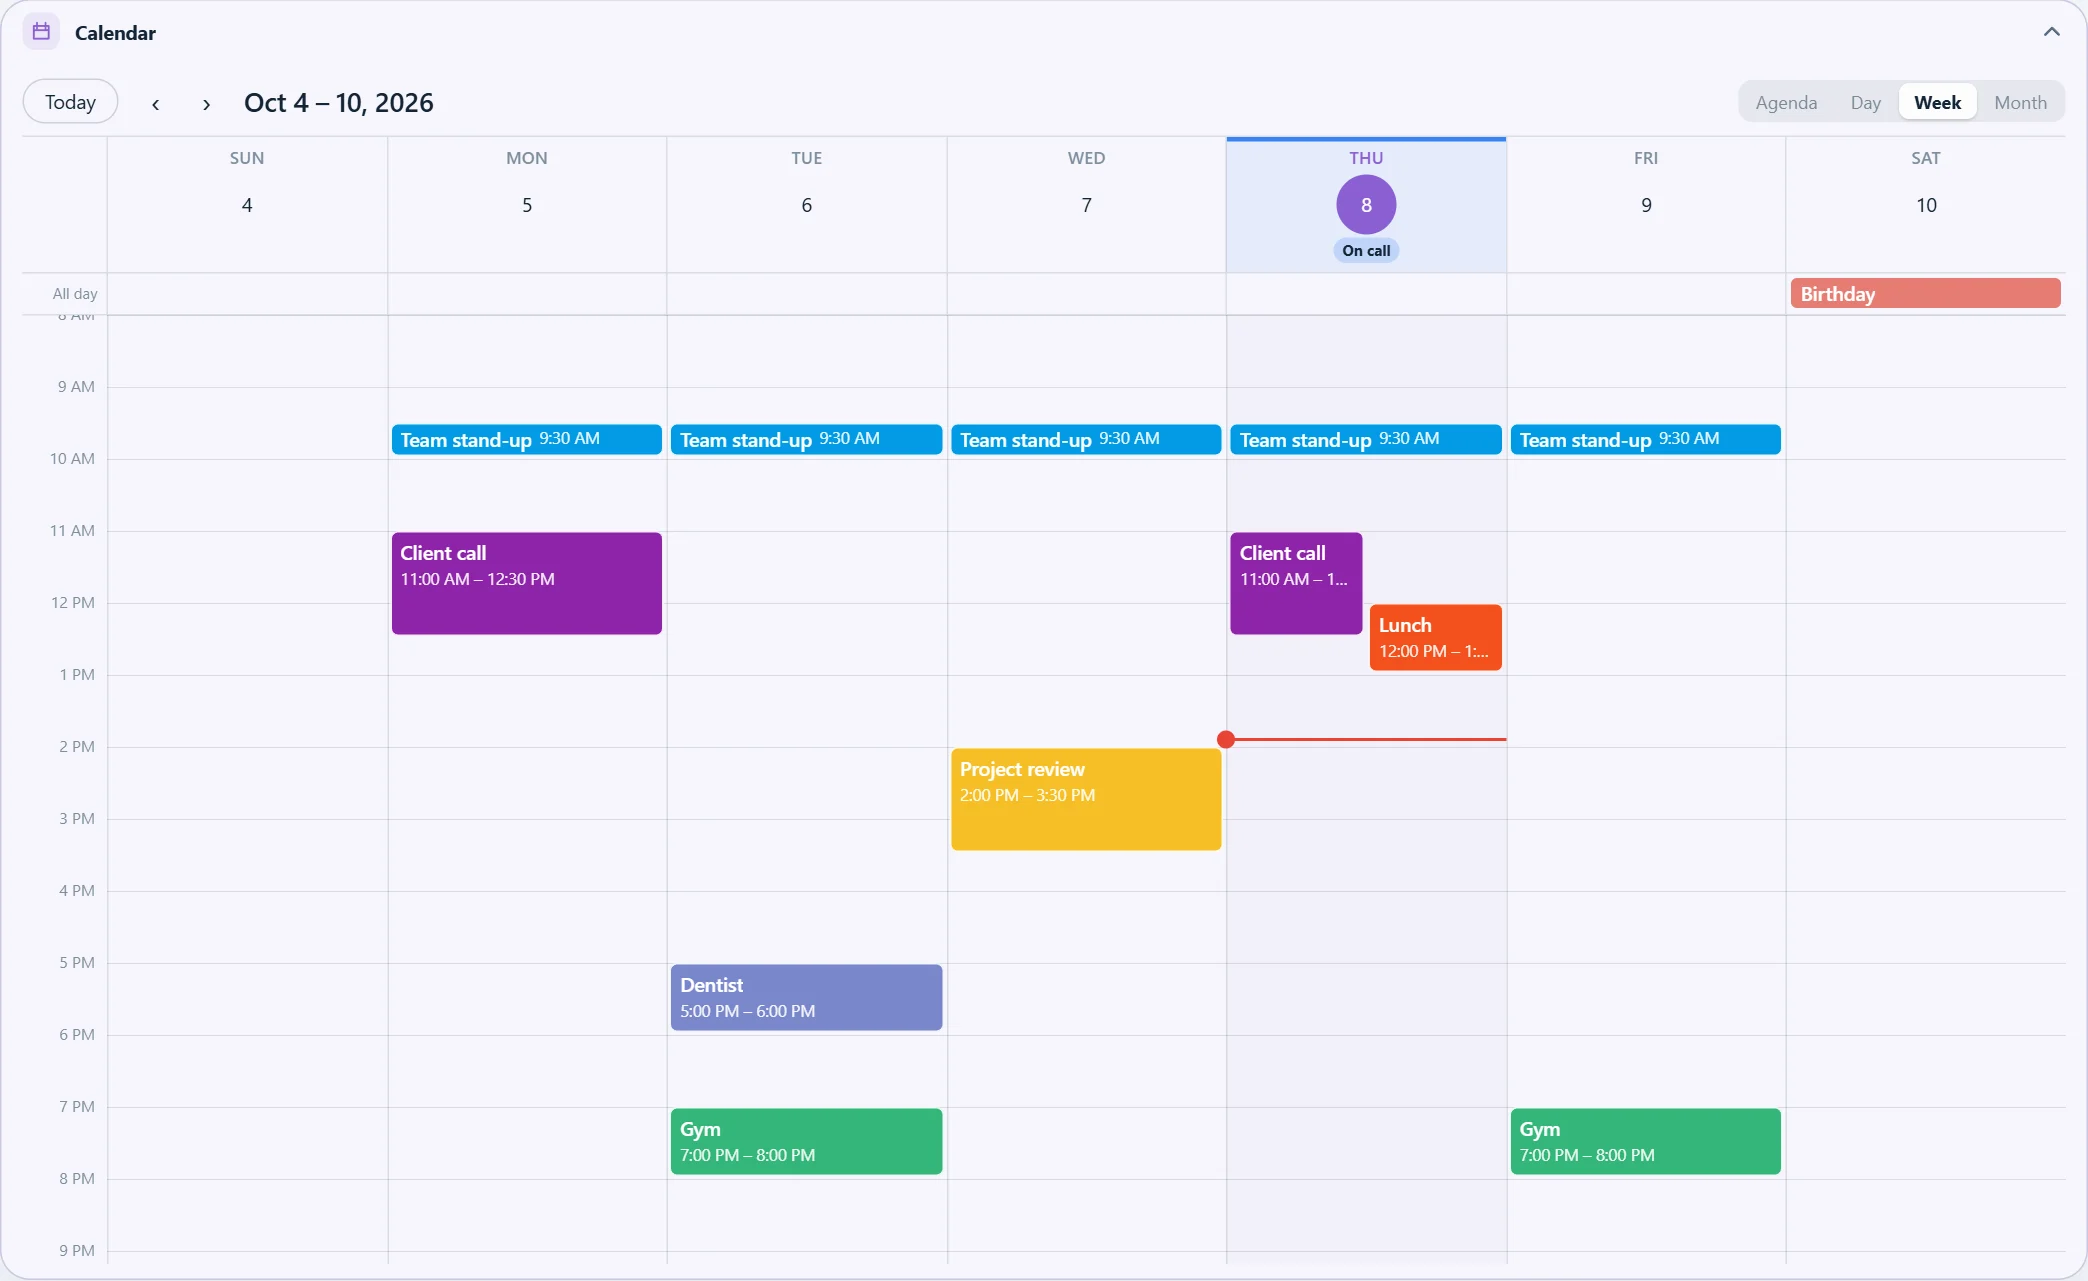Image resolution: width=2088 pixels, height=1281 pixels.
Task: Open the Lunch event on Thursday
Action: 1435,637
